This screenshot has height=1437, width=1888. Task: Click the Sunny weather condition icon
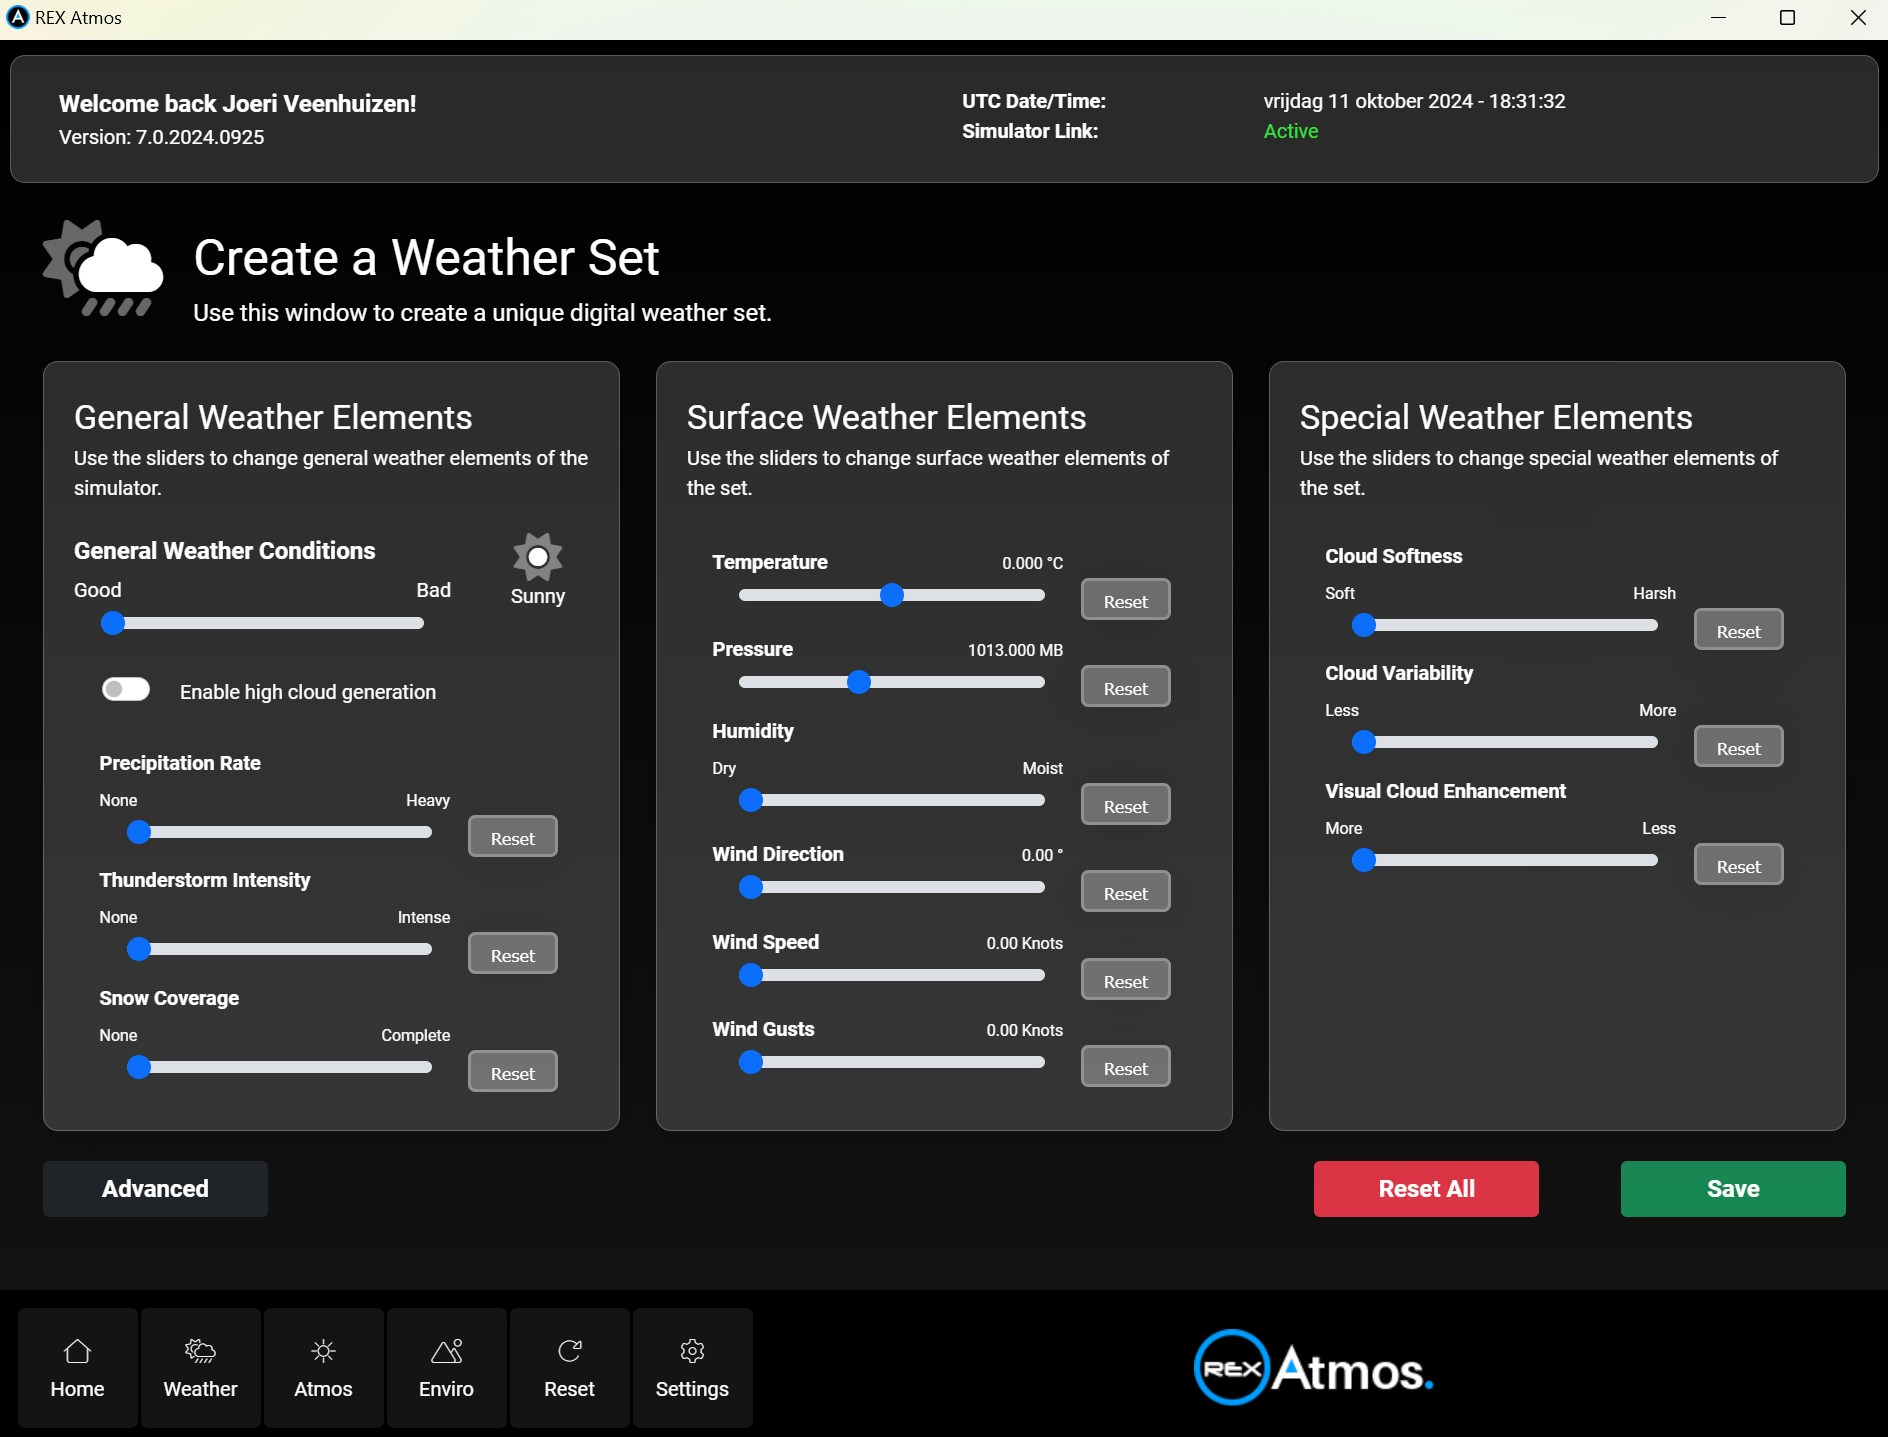(x=538, y=557)
